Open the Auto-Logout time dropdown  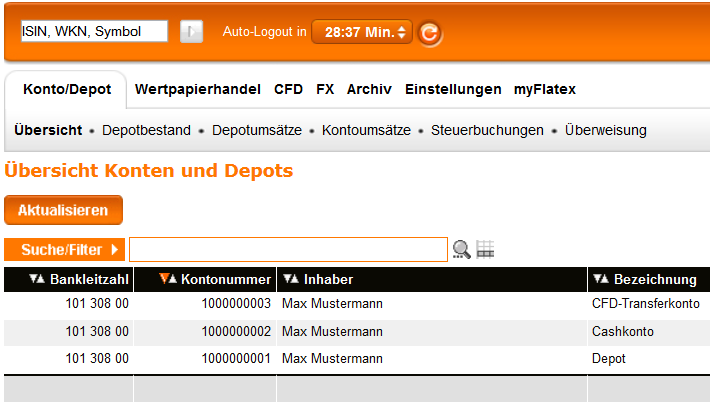point(361,32)
